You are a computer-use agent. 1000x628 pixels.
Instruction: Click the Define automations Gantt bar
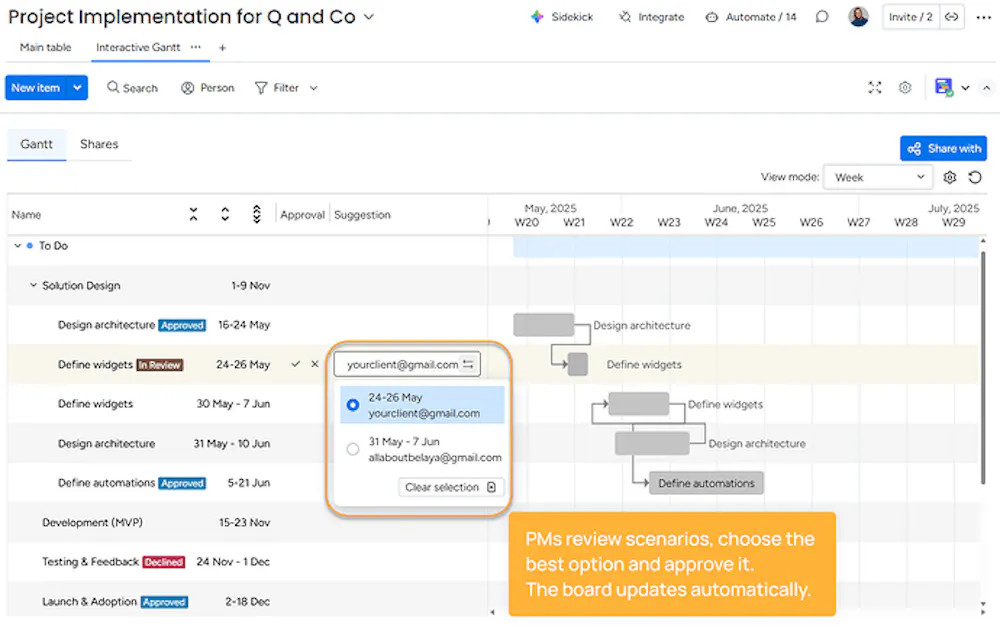(706, 484)
